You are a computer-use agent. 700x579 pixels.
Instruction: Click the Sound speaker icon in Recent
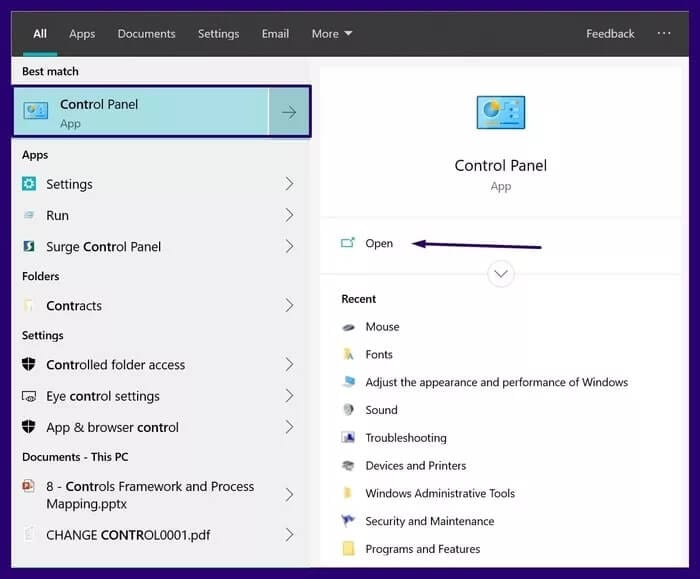[348, 409]
